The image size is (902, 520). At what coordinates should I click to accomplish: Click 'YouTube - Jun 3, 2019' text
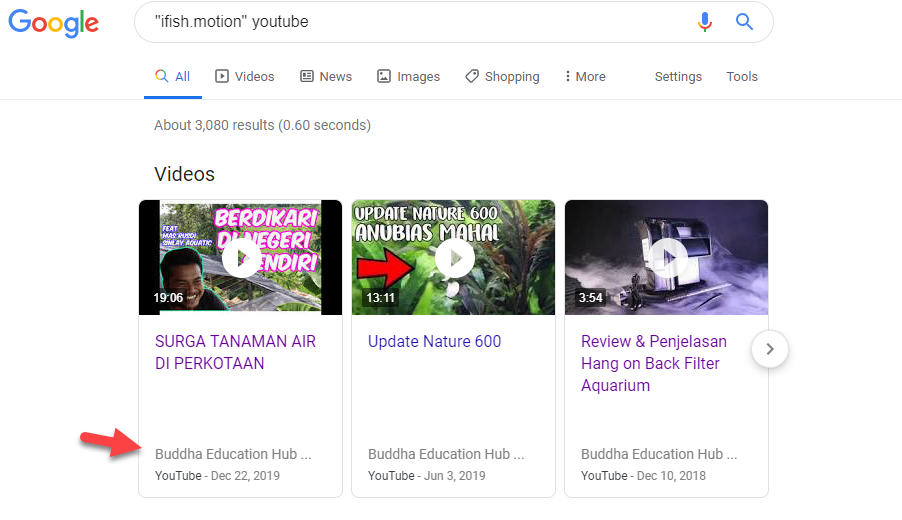tap(427, 476)
